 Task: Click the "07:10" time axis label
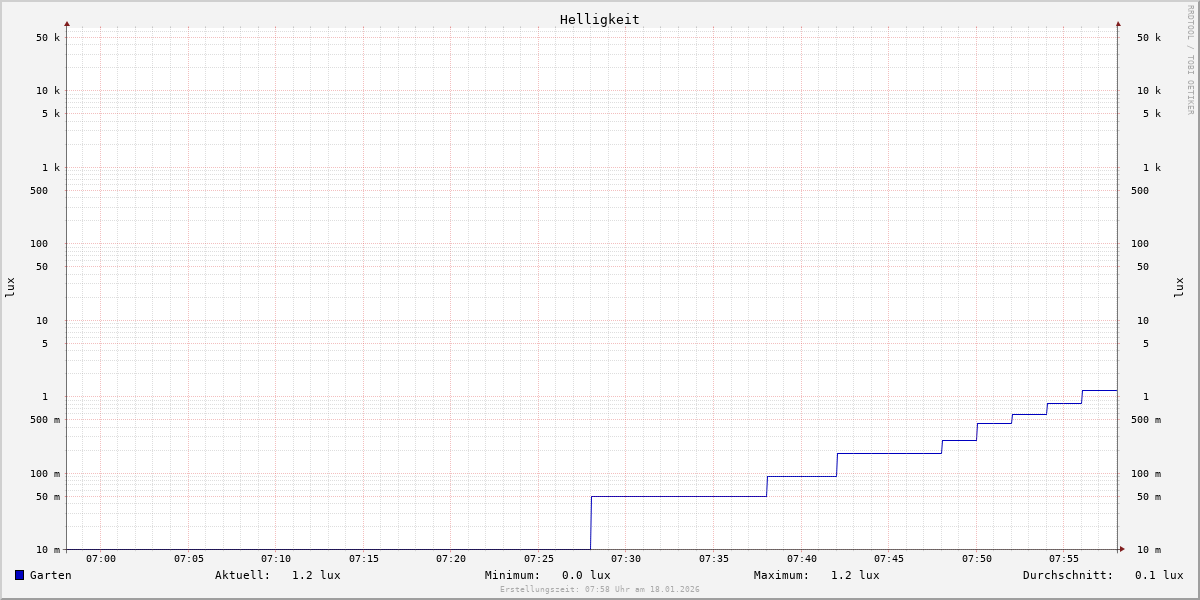pyautogui.click(x=276, y=559)
